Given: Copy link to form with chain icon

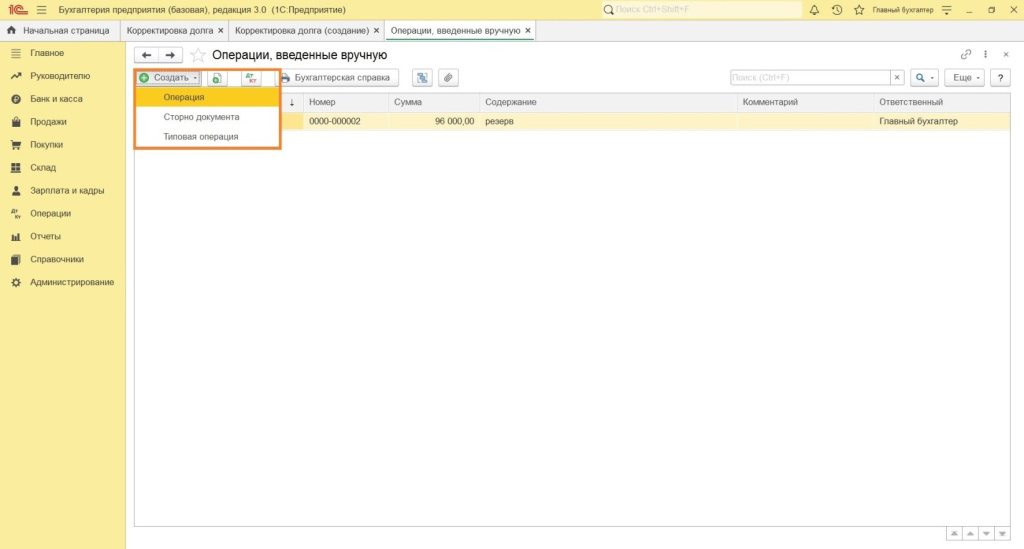Looking at the screenshot, I should pyautogui.click(x=965, y=55).
